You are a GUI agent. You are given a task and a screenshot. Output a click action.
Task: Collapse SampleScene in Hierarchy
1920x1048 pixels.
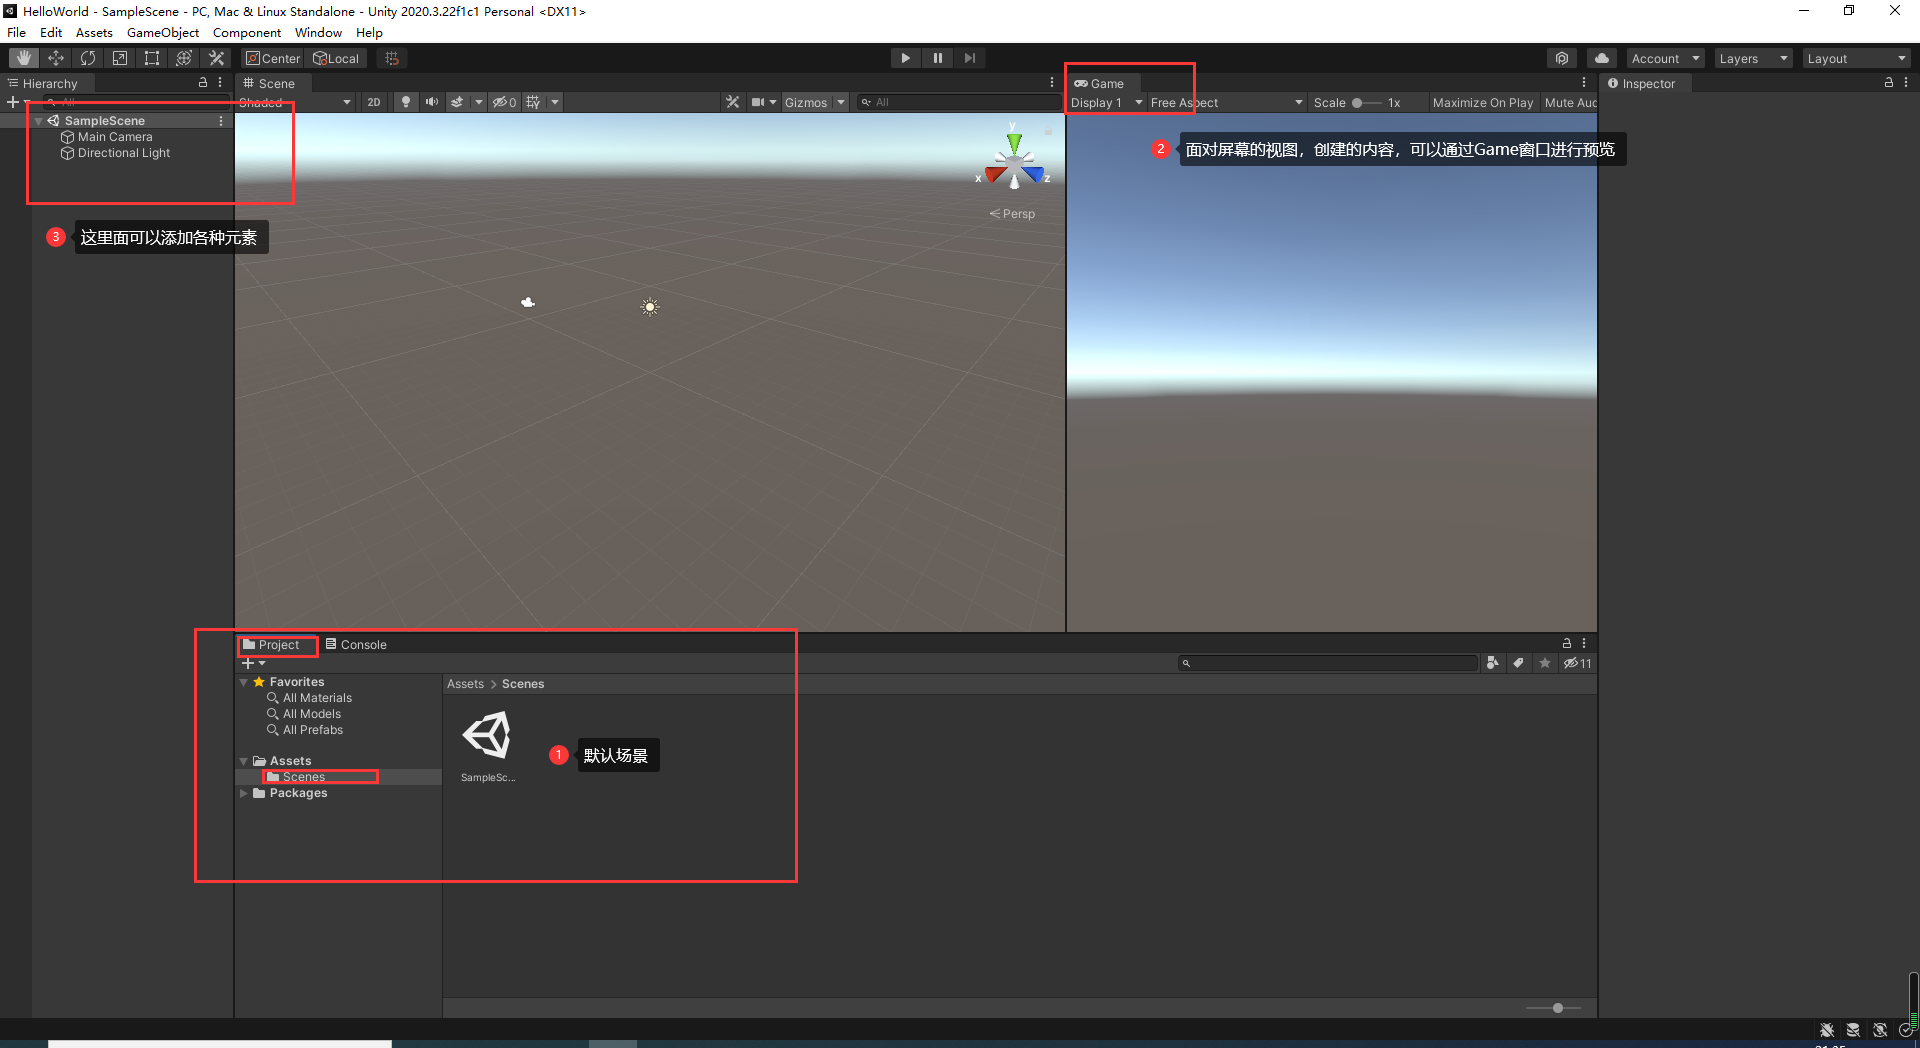tap(38, 121)
